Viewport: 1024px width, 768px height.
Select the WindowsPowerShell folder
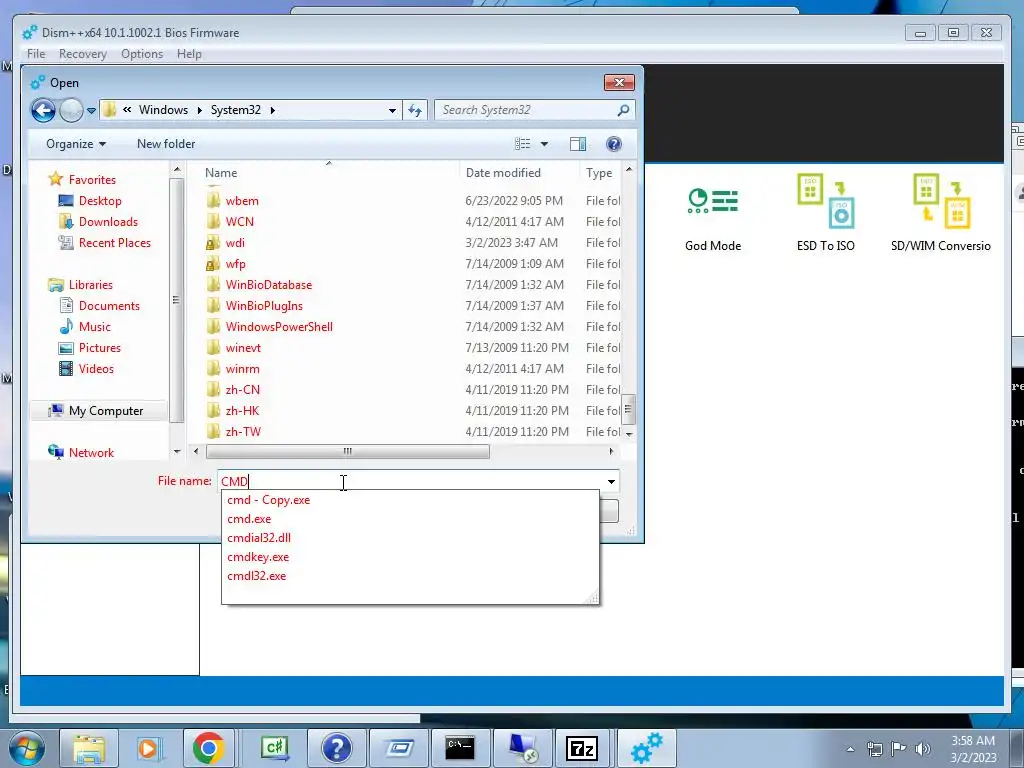click(x=279, y=327)
